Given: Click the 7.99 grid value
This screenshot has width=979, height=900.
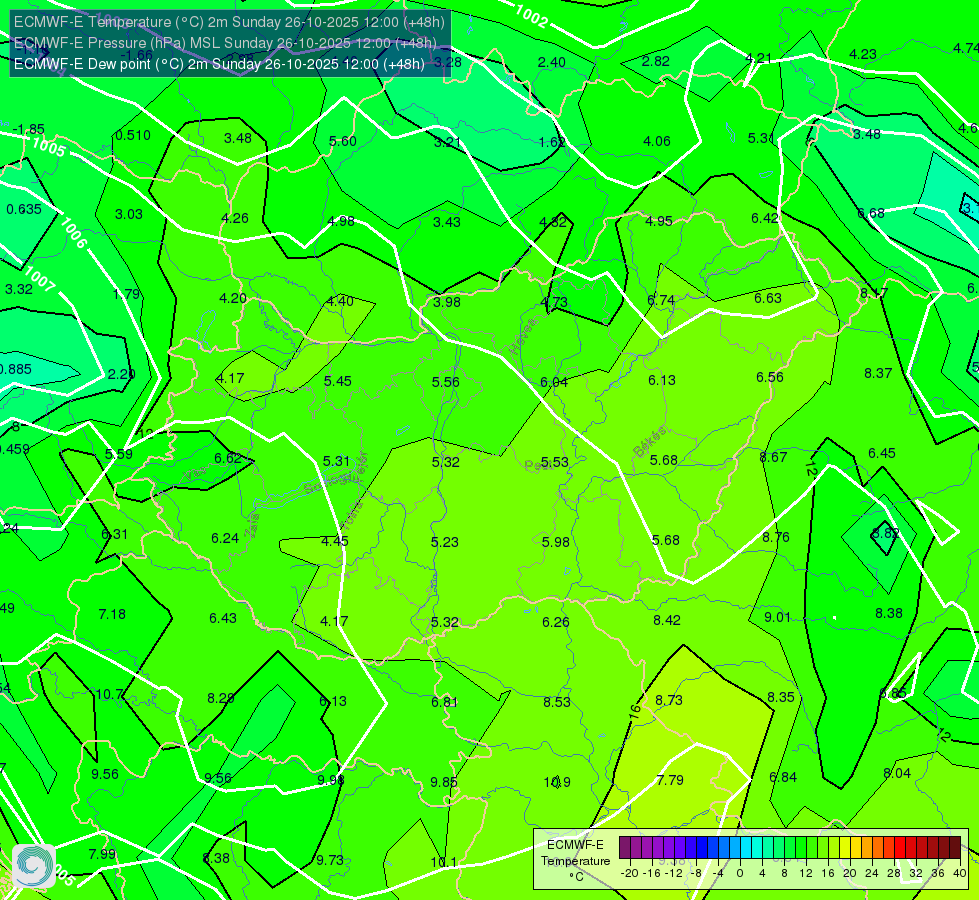Looking at the screenshot, I should tap(102, 854).
